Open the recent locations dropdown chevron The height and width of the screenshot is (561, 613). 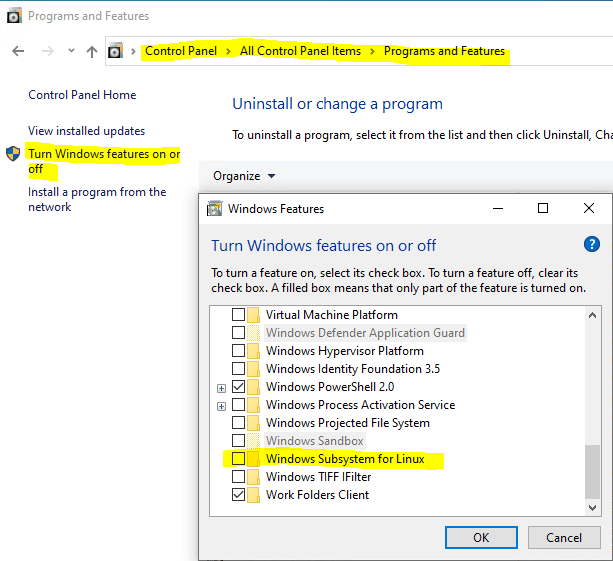coord(71,50)
